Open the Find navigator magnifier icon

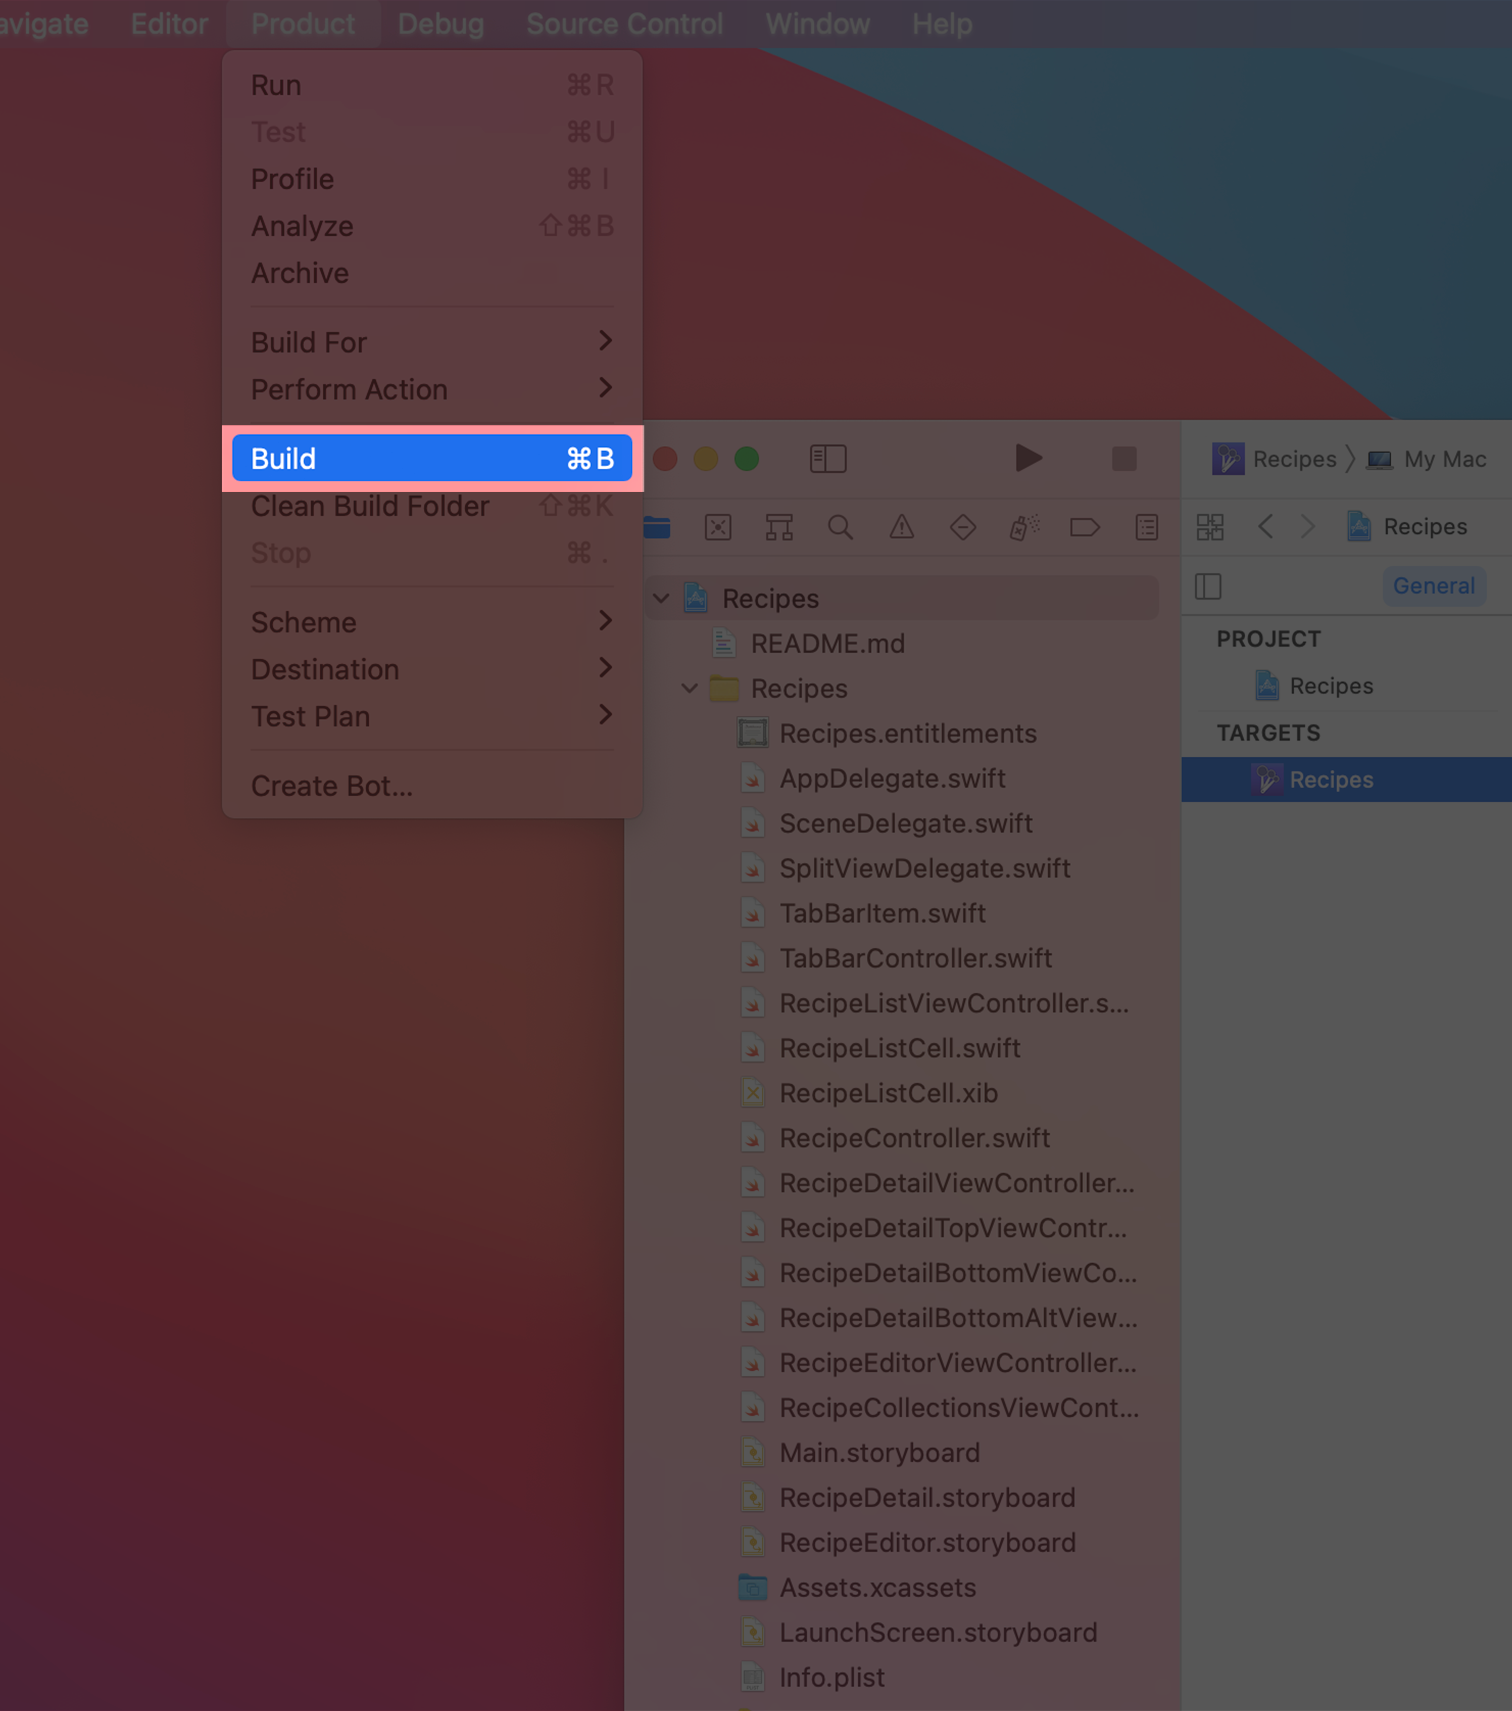(x=840, y=527)
